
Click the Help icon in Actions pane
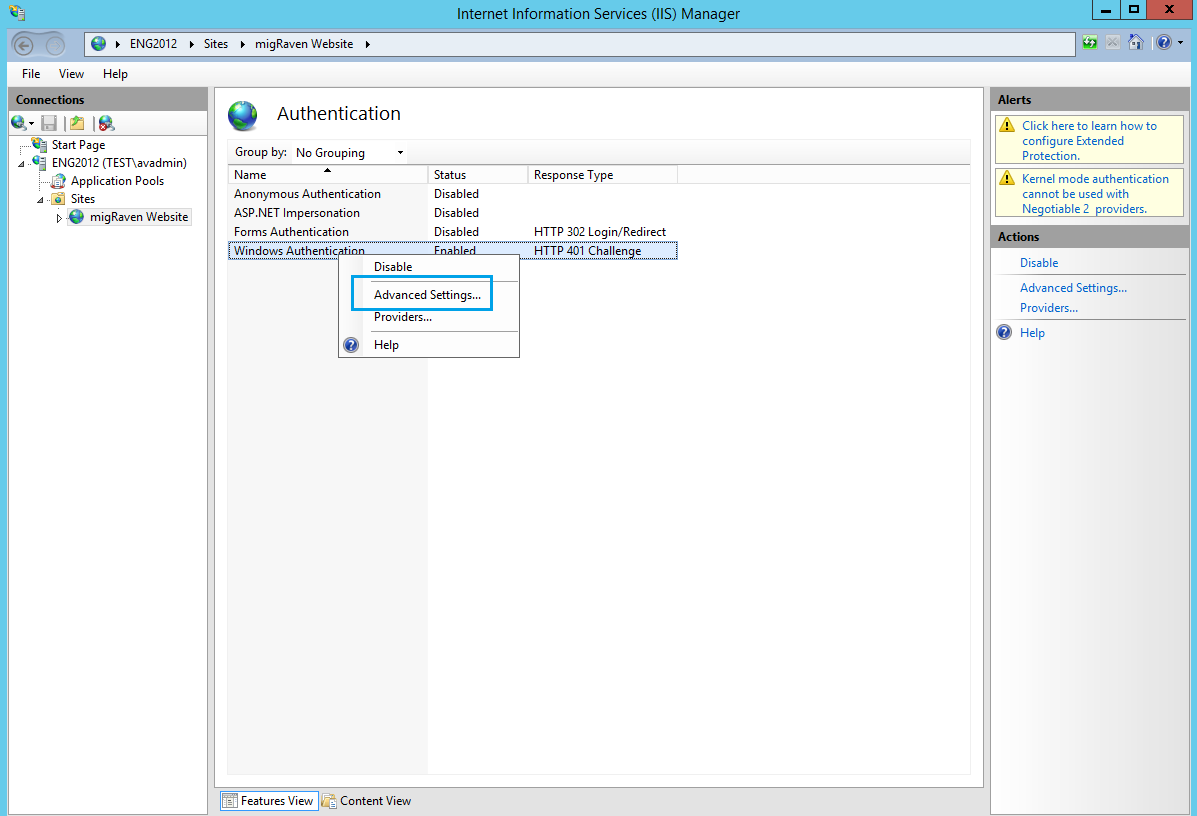pyautogui.click(x=1005, y=332)
